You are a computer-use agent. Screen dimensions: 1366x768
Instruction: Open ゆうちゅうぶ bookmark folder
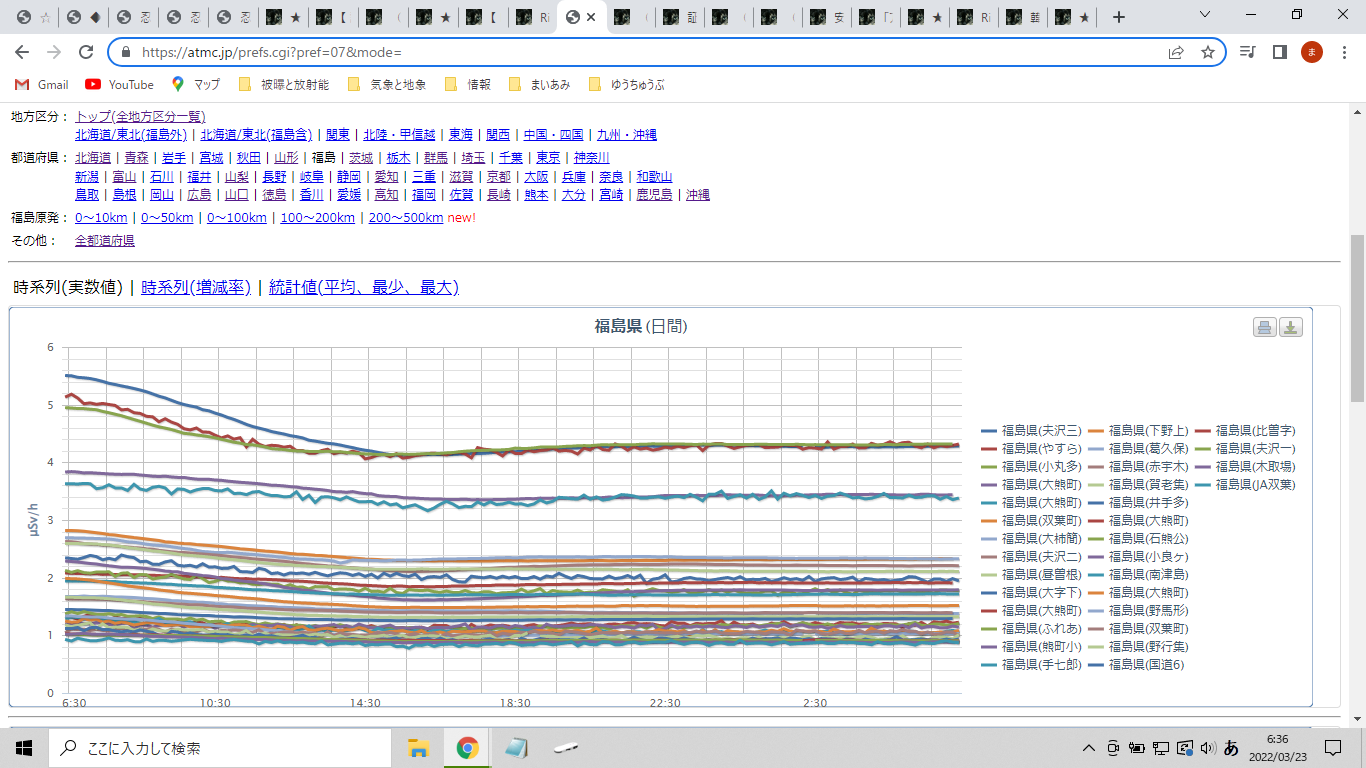tap(627, 85)
